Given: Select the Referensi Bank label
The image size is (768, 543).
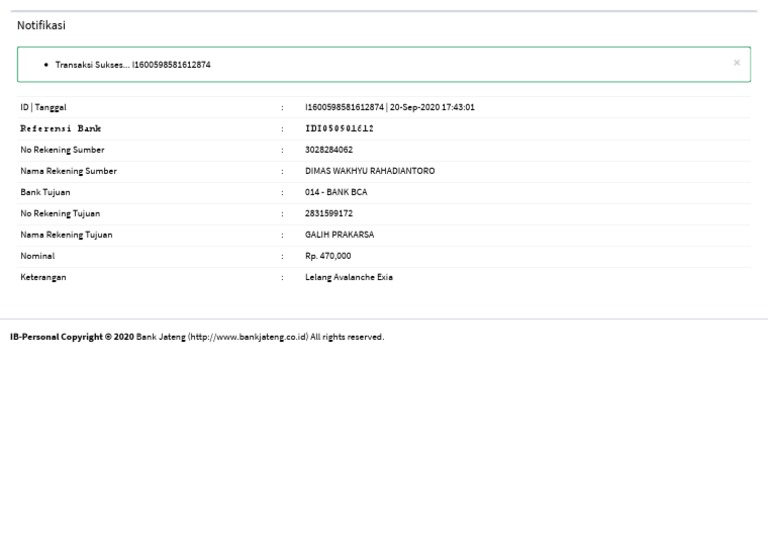Looking at the screenshot, I should point(60,128).
